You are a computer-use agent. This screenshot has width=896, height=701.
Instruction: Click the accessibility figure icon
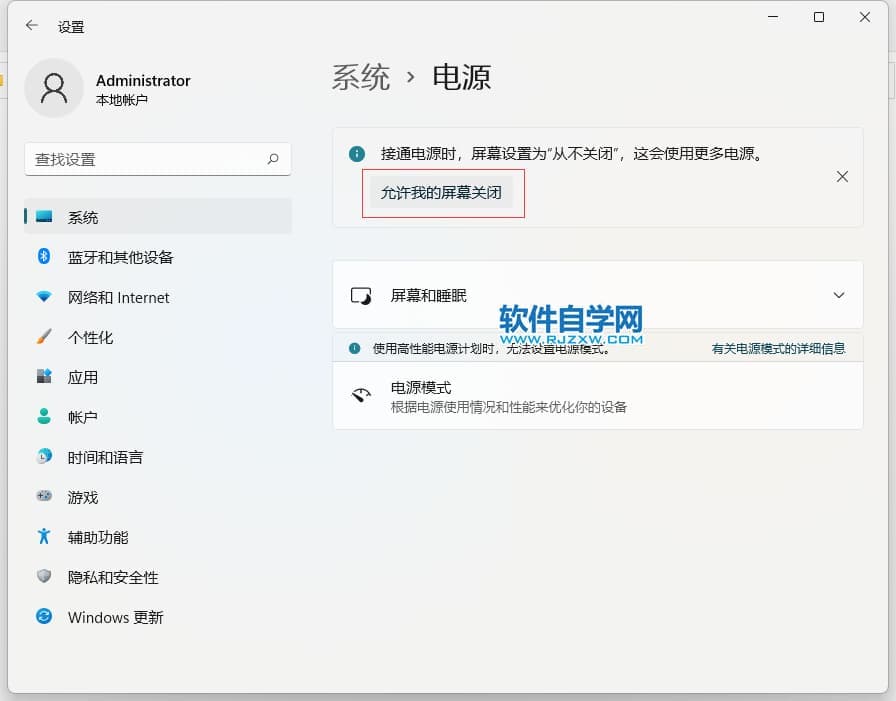click(44, 537)
